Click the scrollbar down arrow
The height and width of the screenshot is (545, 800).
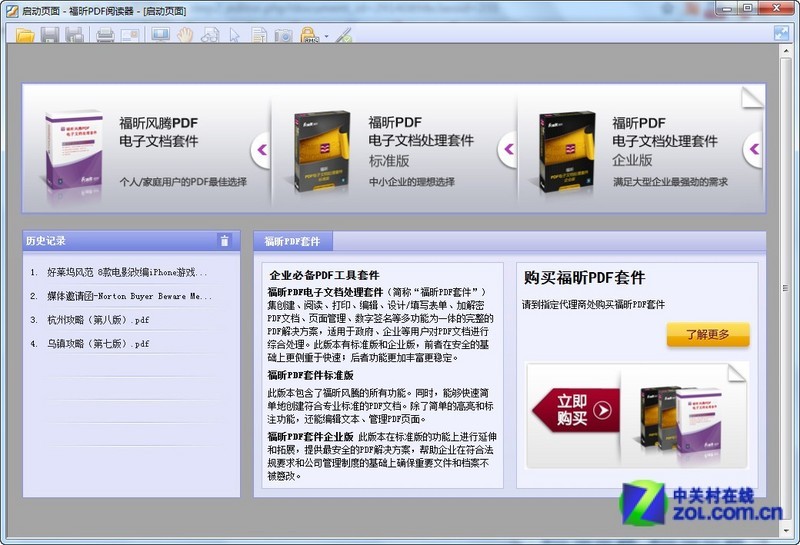point(785,531)
